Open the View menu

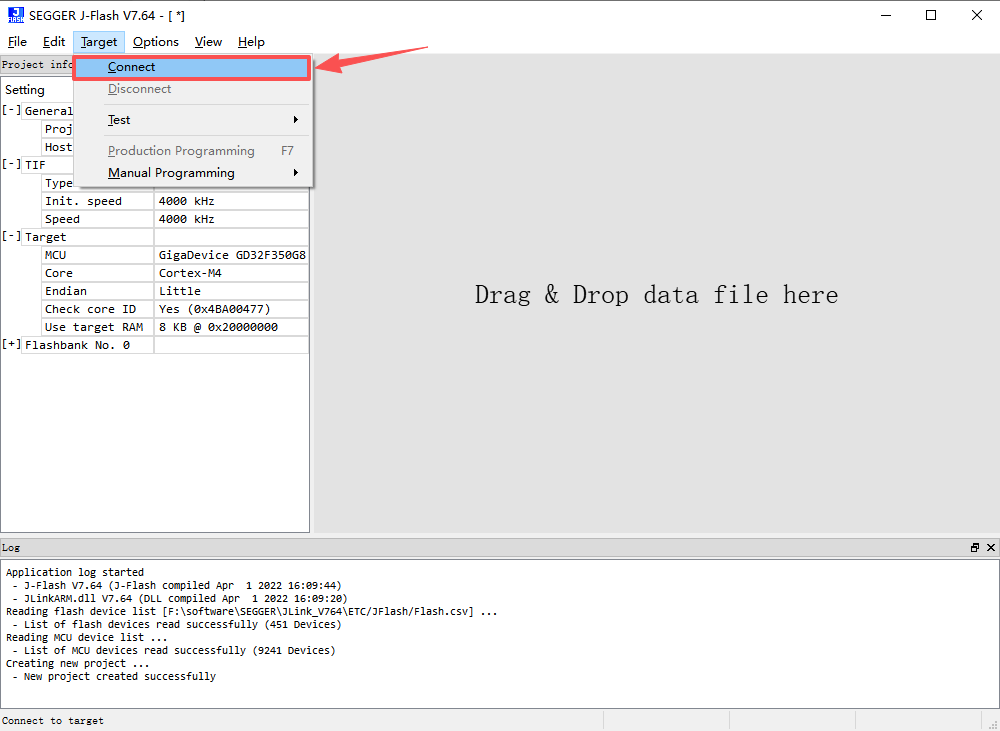[208, 42]
